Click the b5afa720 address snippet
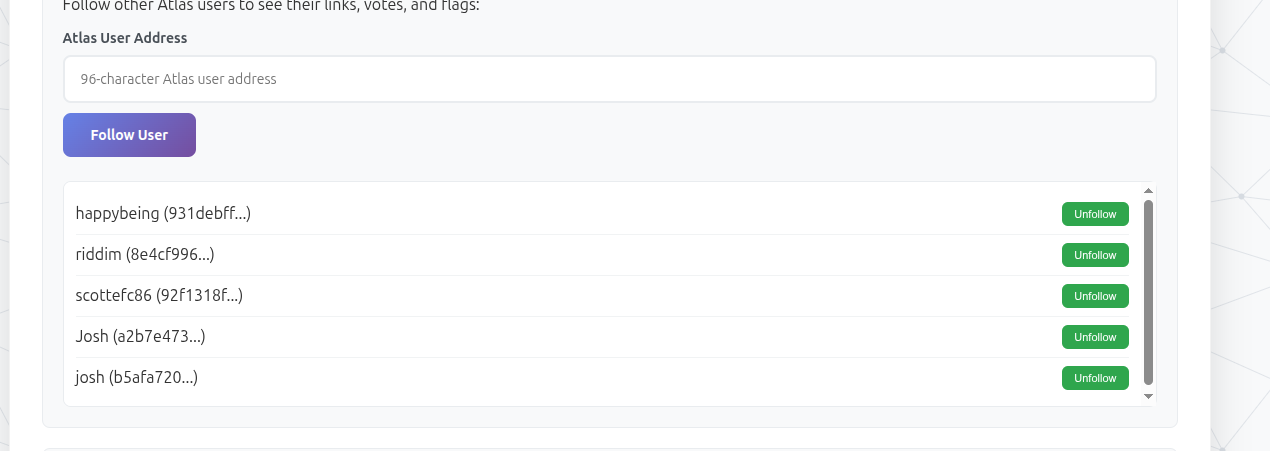The width and height of the screenshot is (1270, 451). pos(154,378)
